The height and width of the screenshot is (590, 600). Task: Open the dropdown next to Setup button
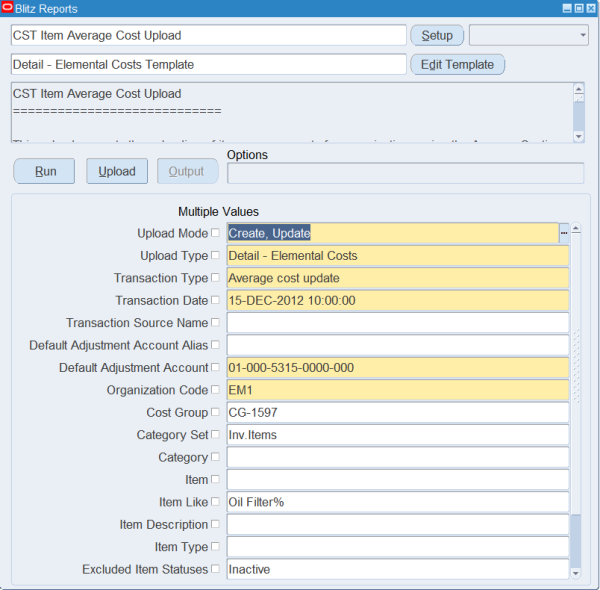pyautogui.click(x=529, y=36)
